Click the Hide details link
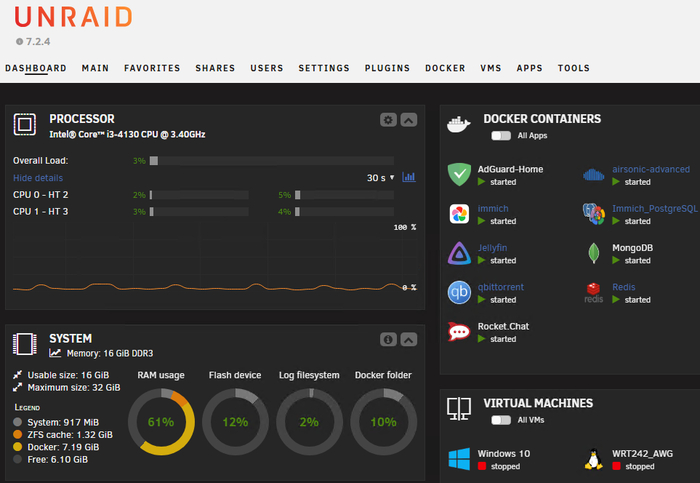 [x=38, y=177]
